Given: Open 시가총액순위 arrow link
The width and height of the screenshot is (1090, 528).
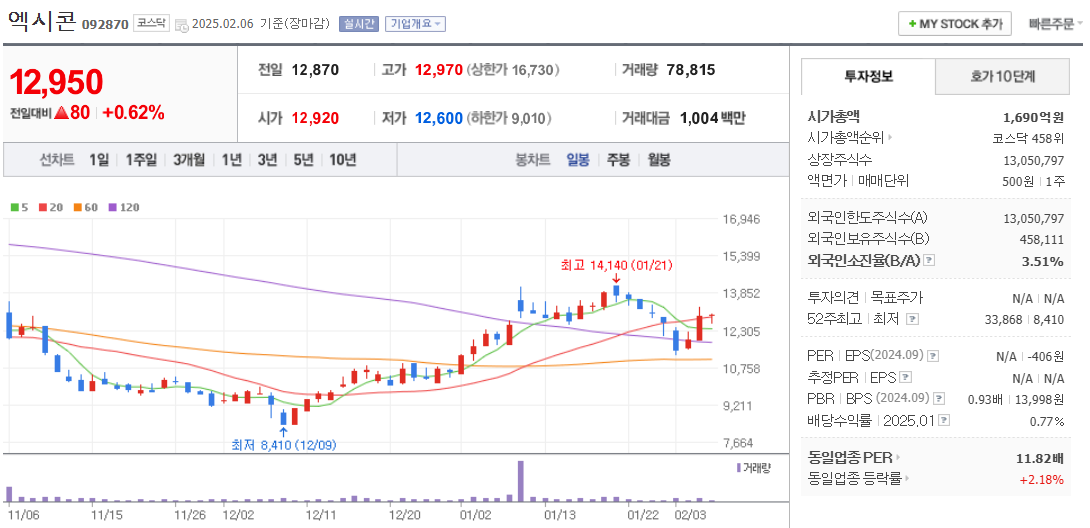Looking at the screenshot, I should point(890,138).
